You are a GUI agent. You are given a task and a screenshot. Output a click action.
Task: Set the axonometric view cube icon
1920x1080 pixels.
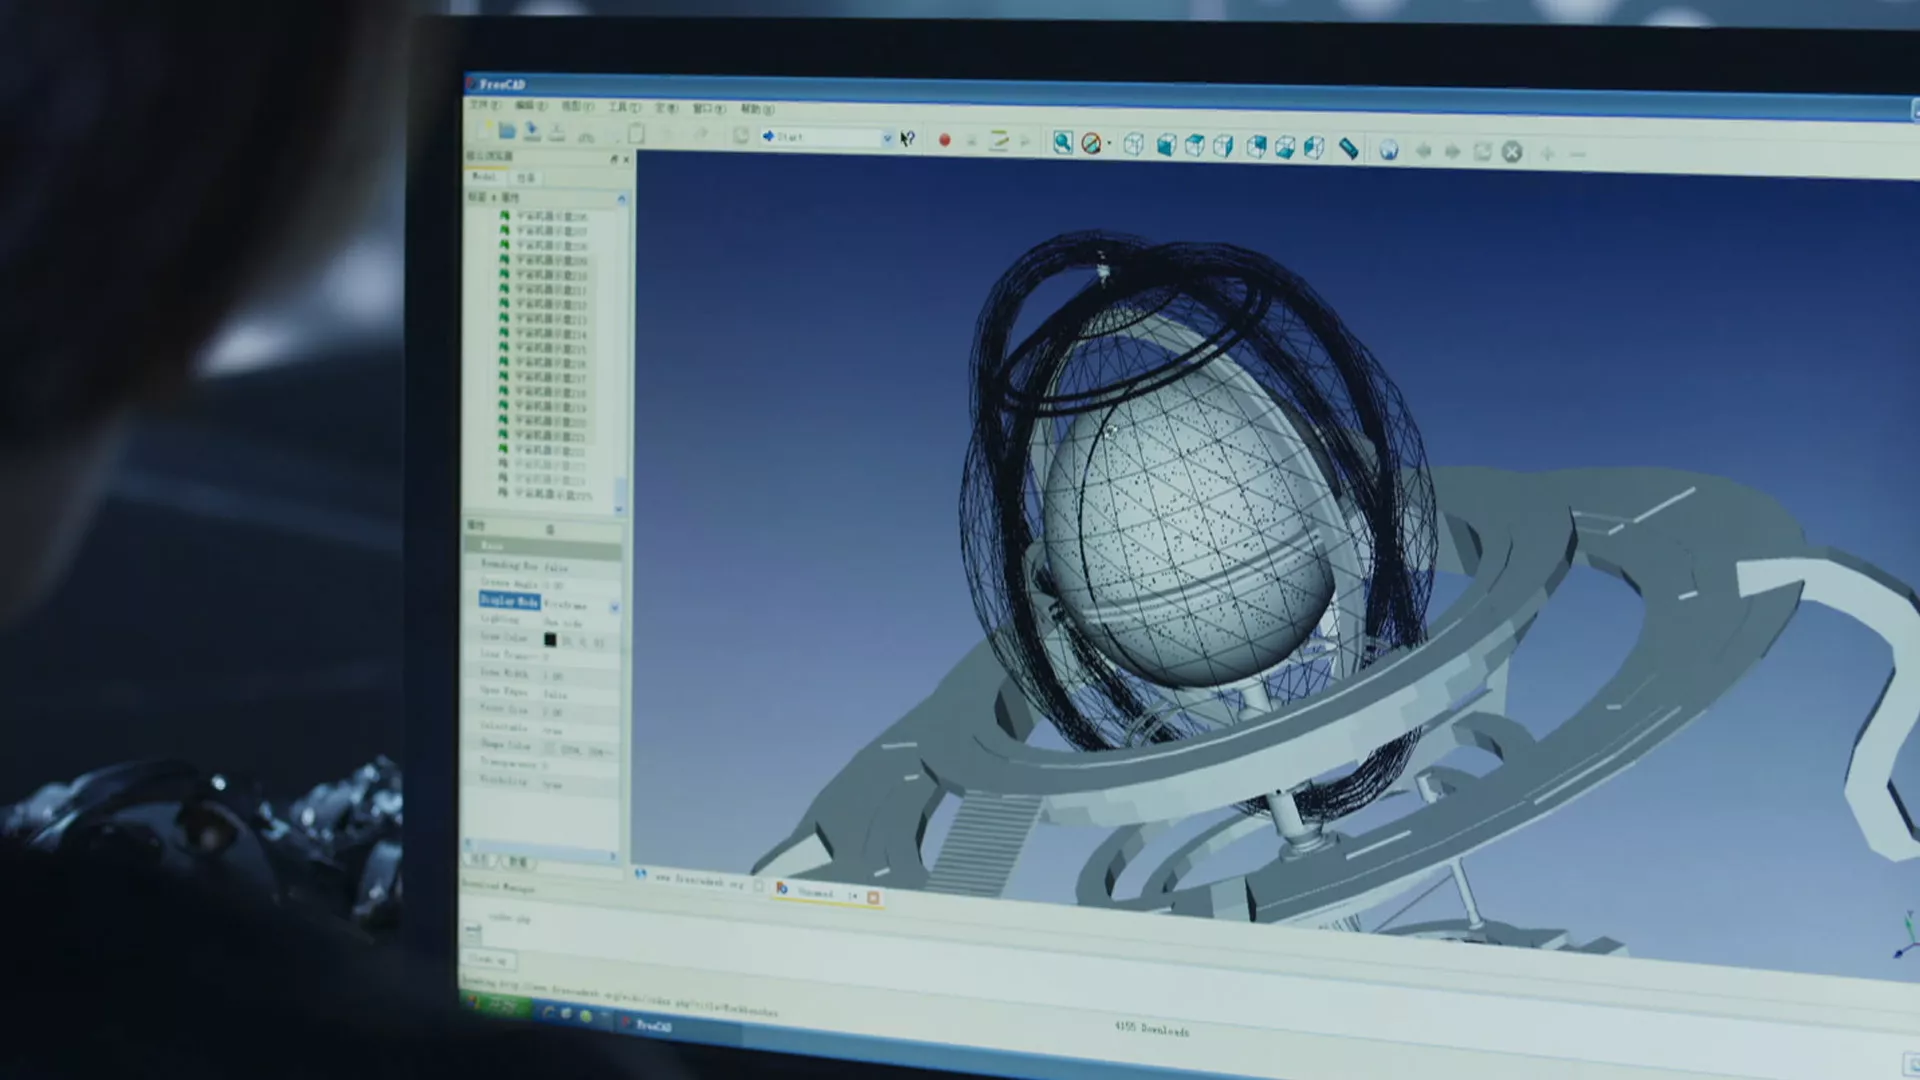[1133, 145]
